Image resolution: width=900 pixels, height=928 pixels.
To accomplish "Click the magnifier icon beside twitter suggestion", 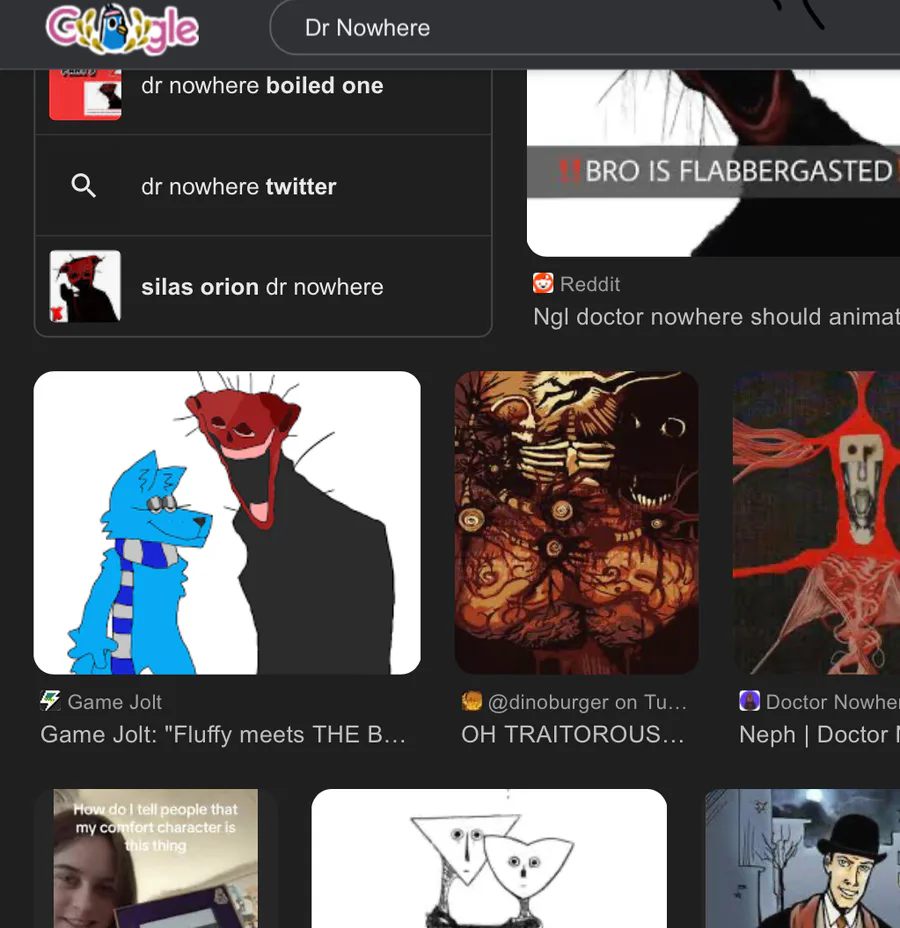I will 83,186.
